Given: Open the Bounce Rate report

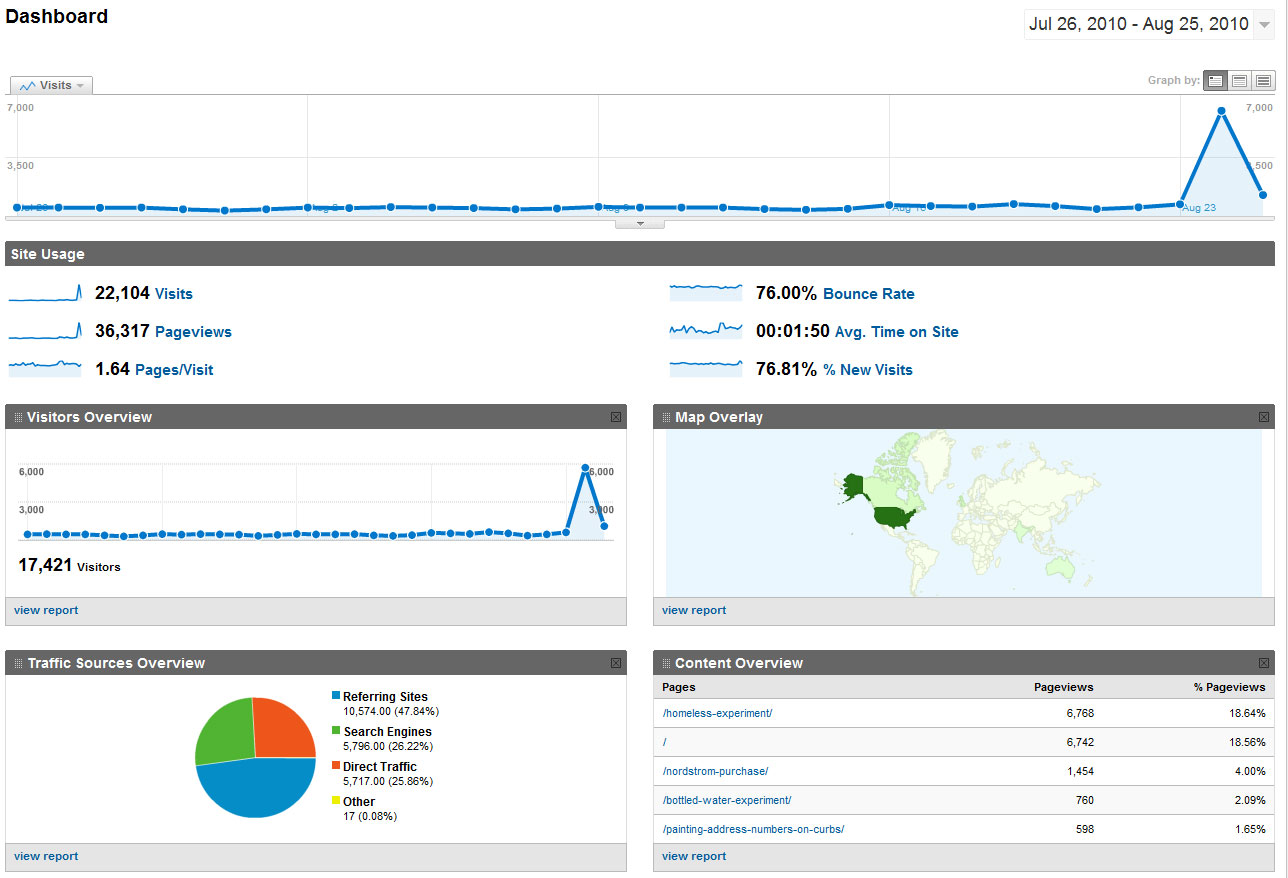Looking at the screenshot, I should (868, 294).
